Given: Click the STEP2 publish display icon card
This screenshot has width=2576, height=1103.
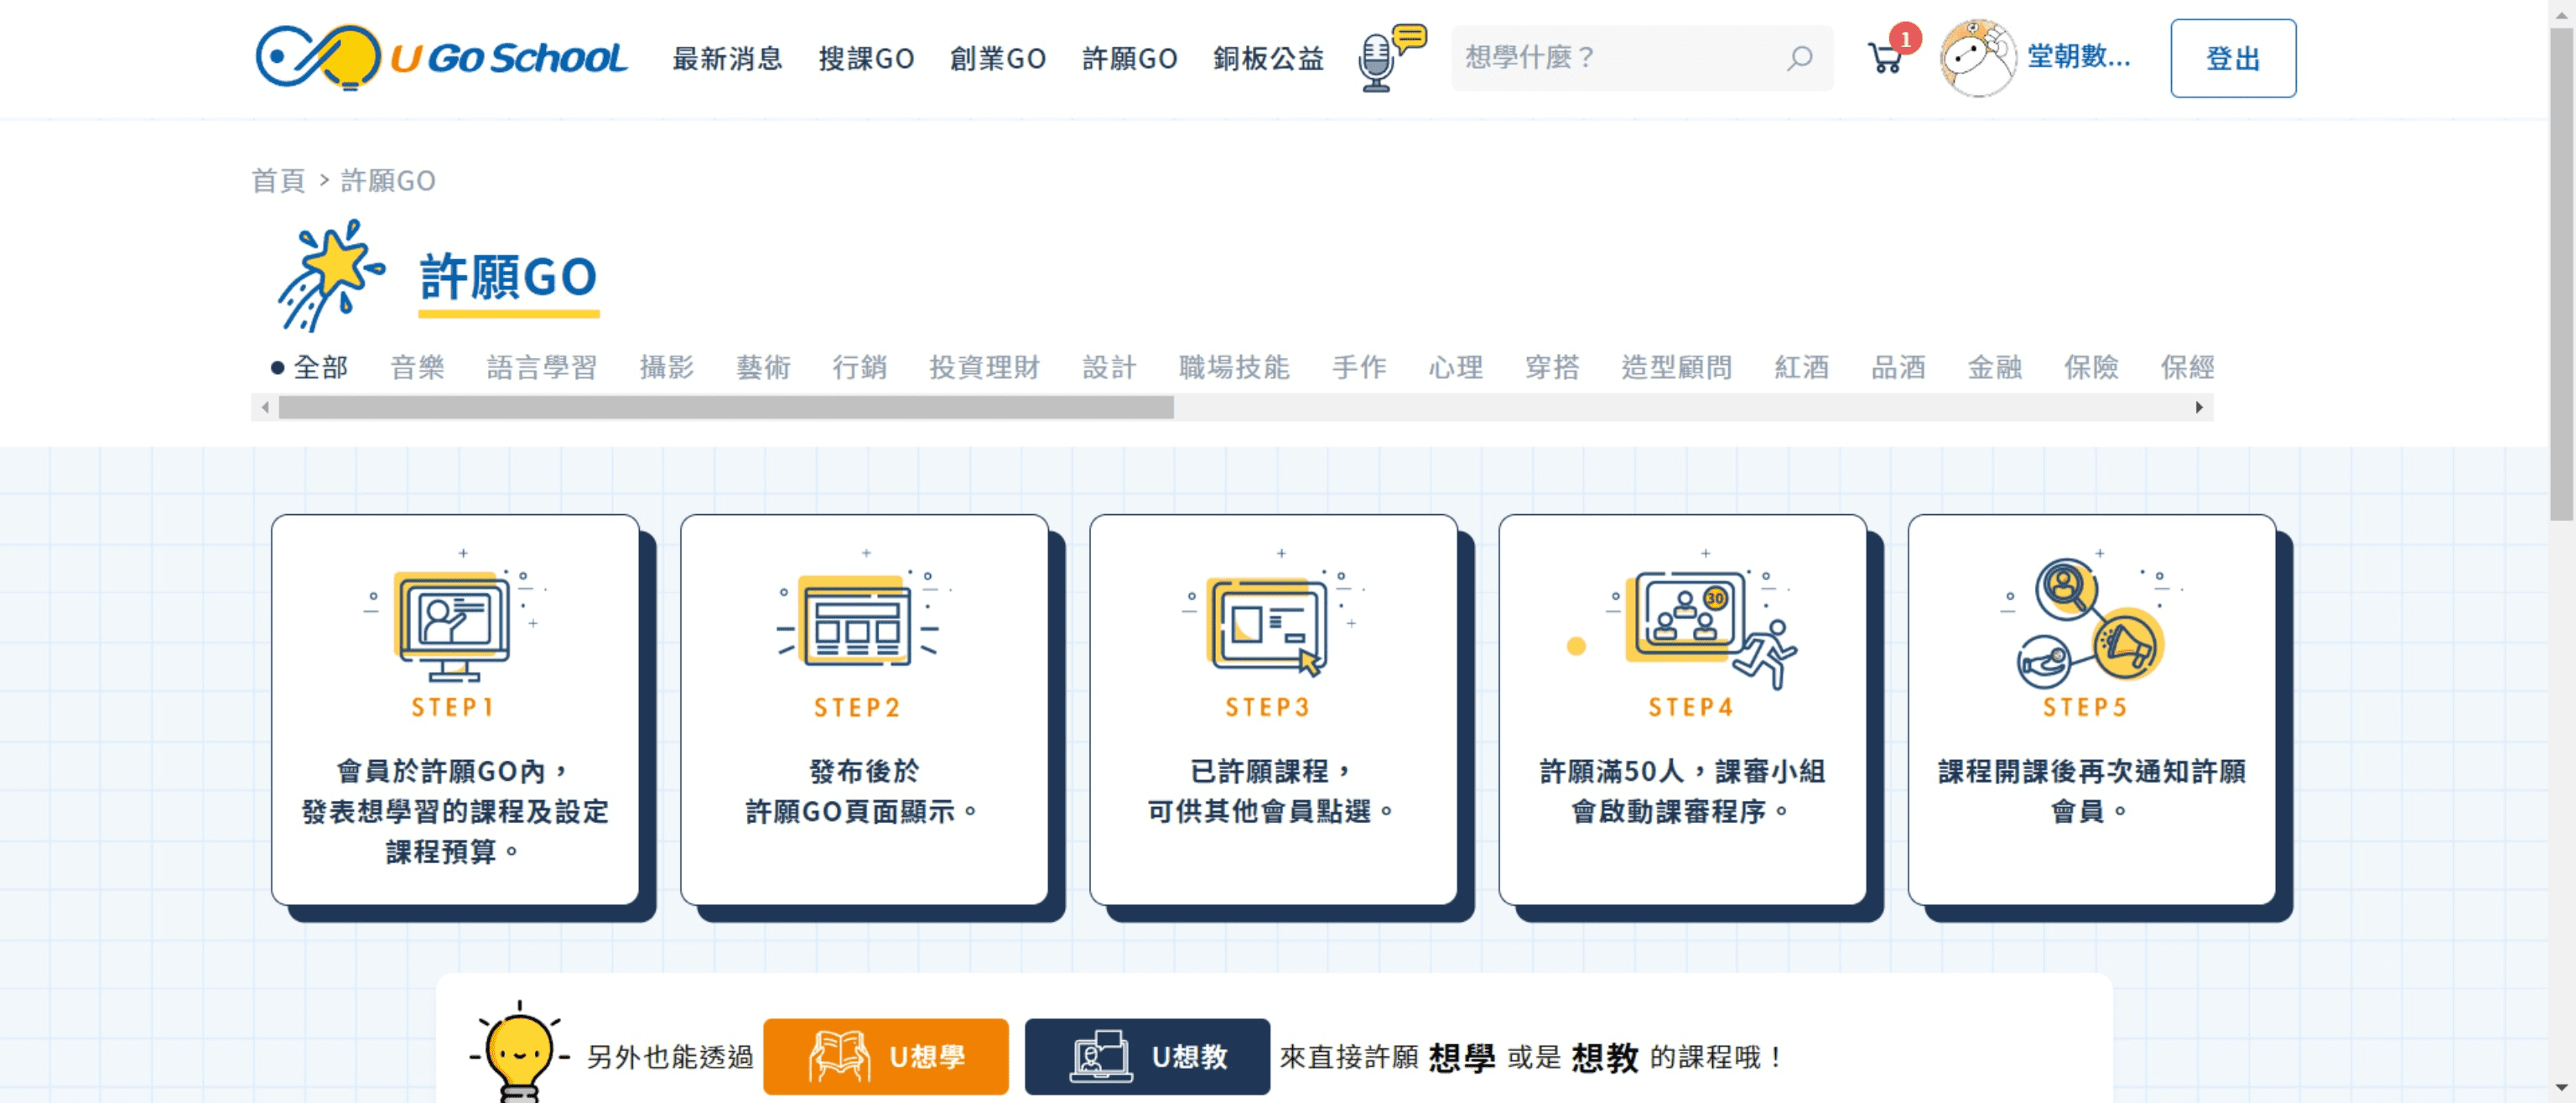Looking at the screenshot, I should (860, 707).
